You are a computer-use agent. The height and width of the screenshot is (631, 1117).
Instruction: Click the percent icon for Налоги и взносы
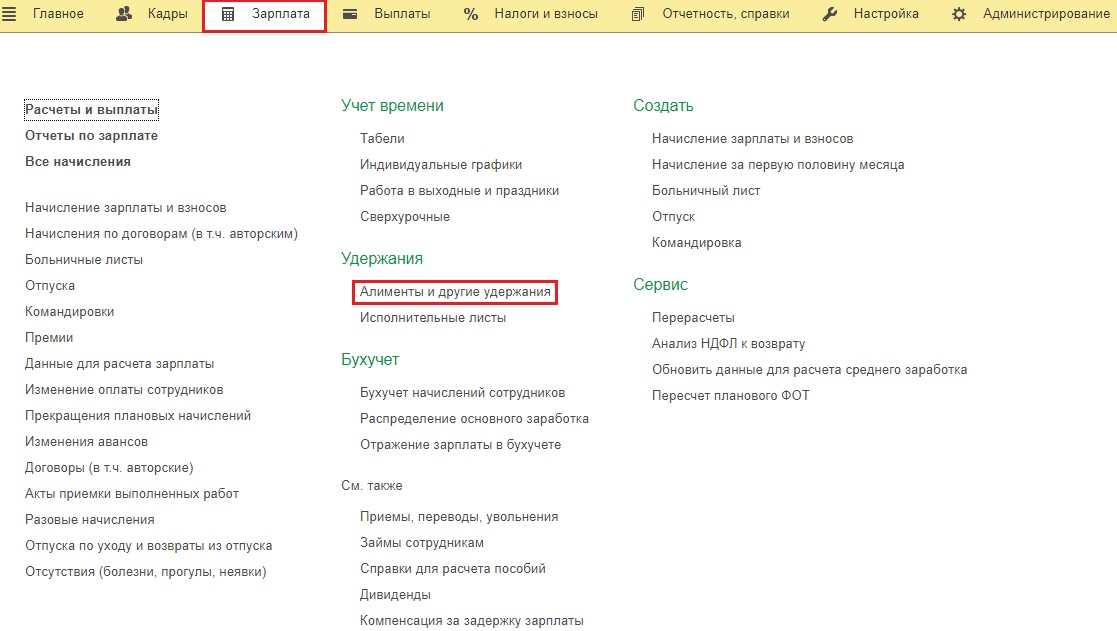tap(471, 14)
